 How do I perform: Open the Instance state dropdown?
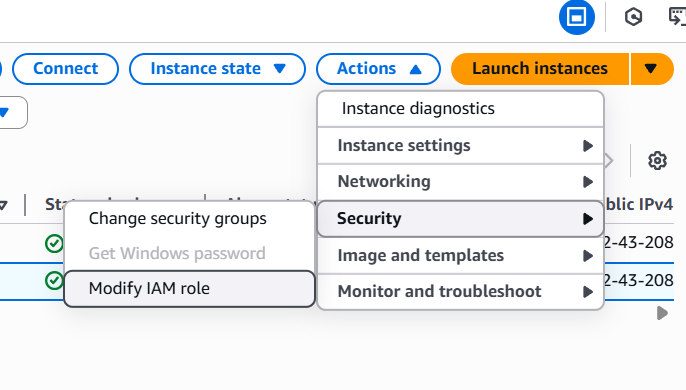click(x=217, y=69)
